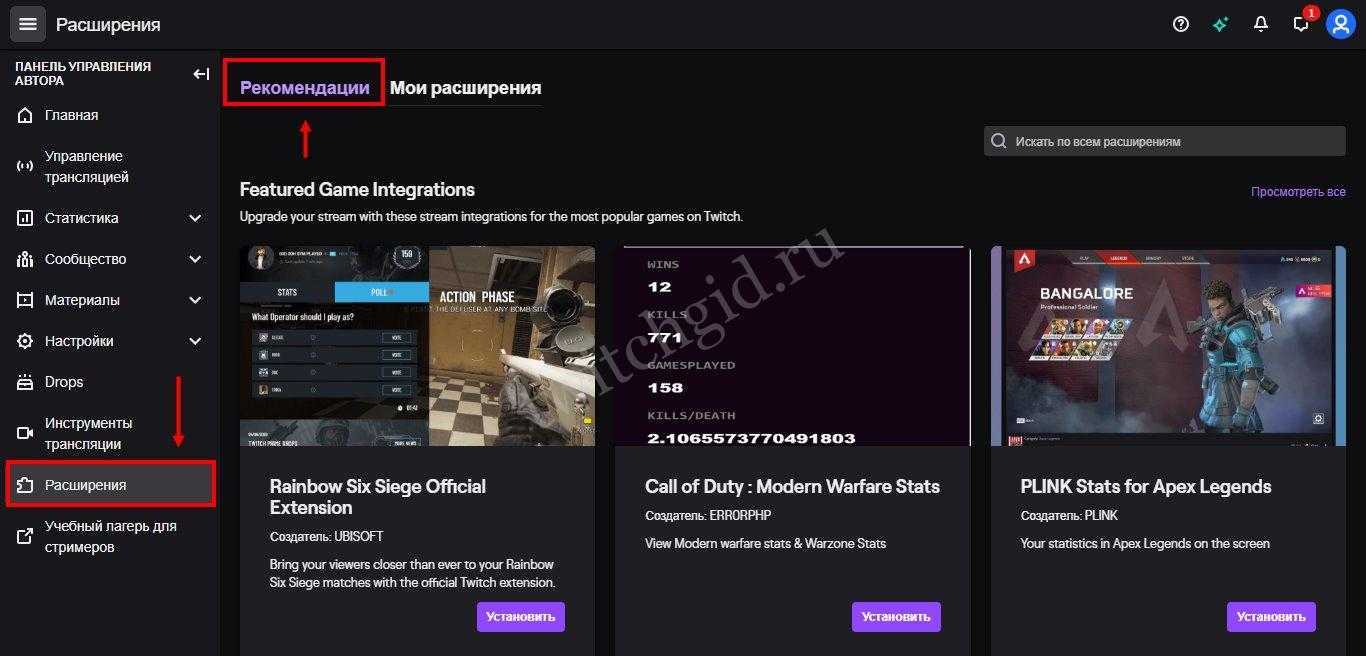This screenshot has height=656, width=1366.
Task: Click the puzzle icon beside Расширения
Action: 26,485
